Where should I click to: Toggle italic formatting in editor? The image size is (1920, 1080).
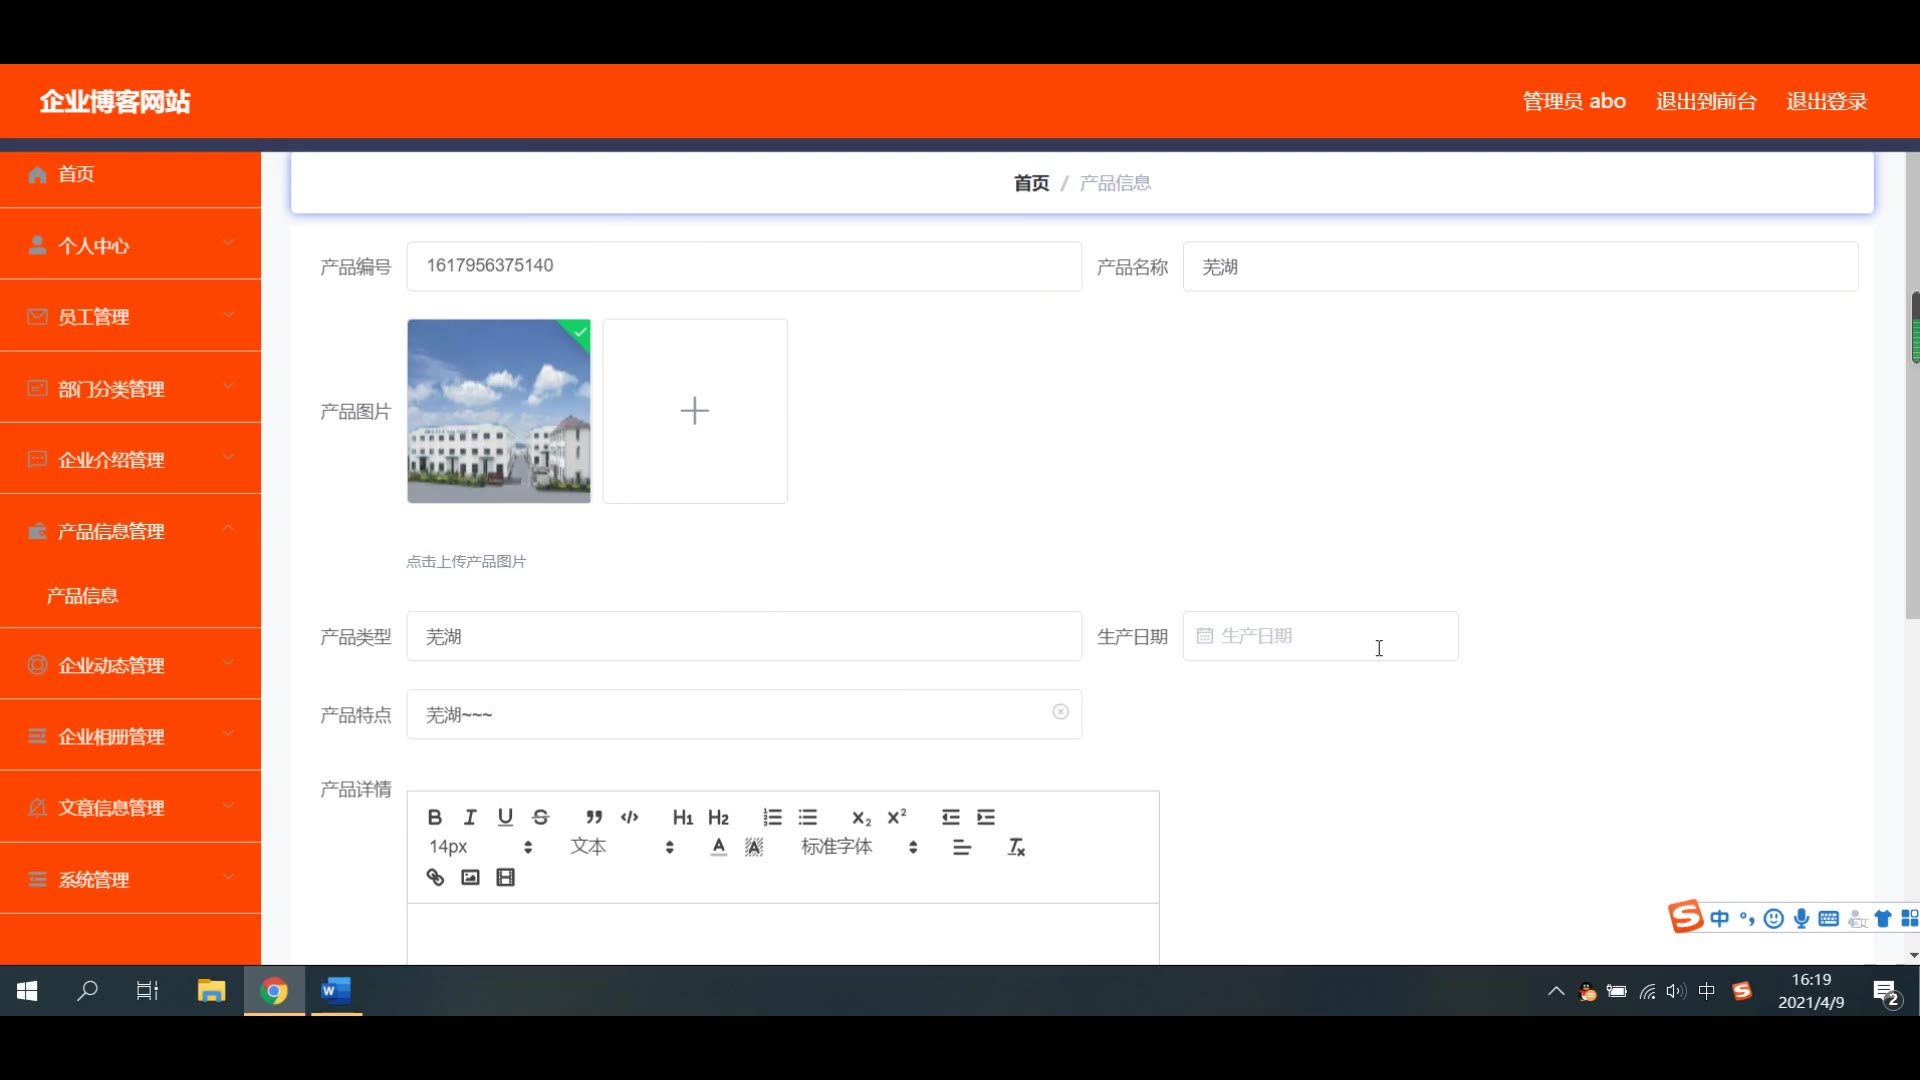pyautogui.click(x=470, y=817)
